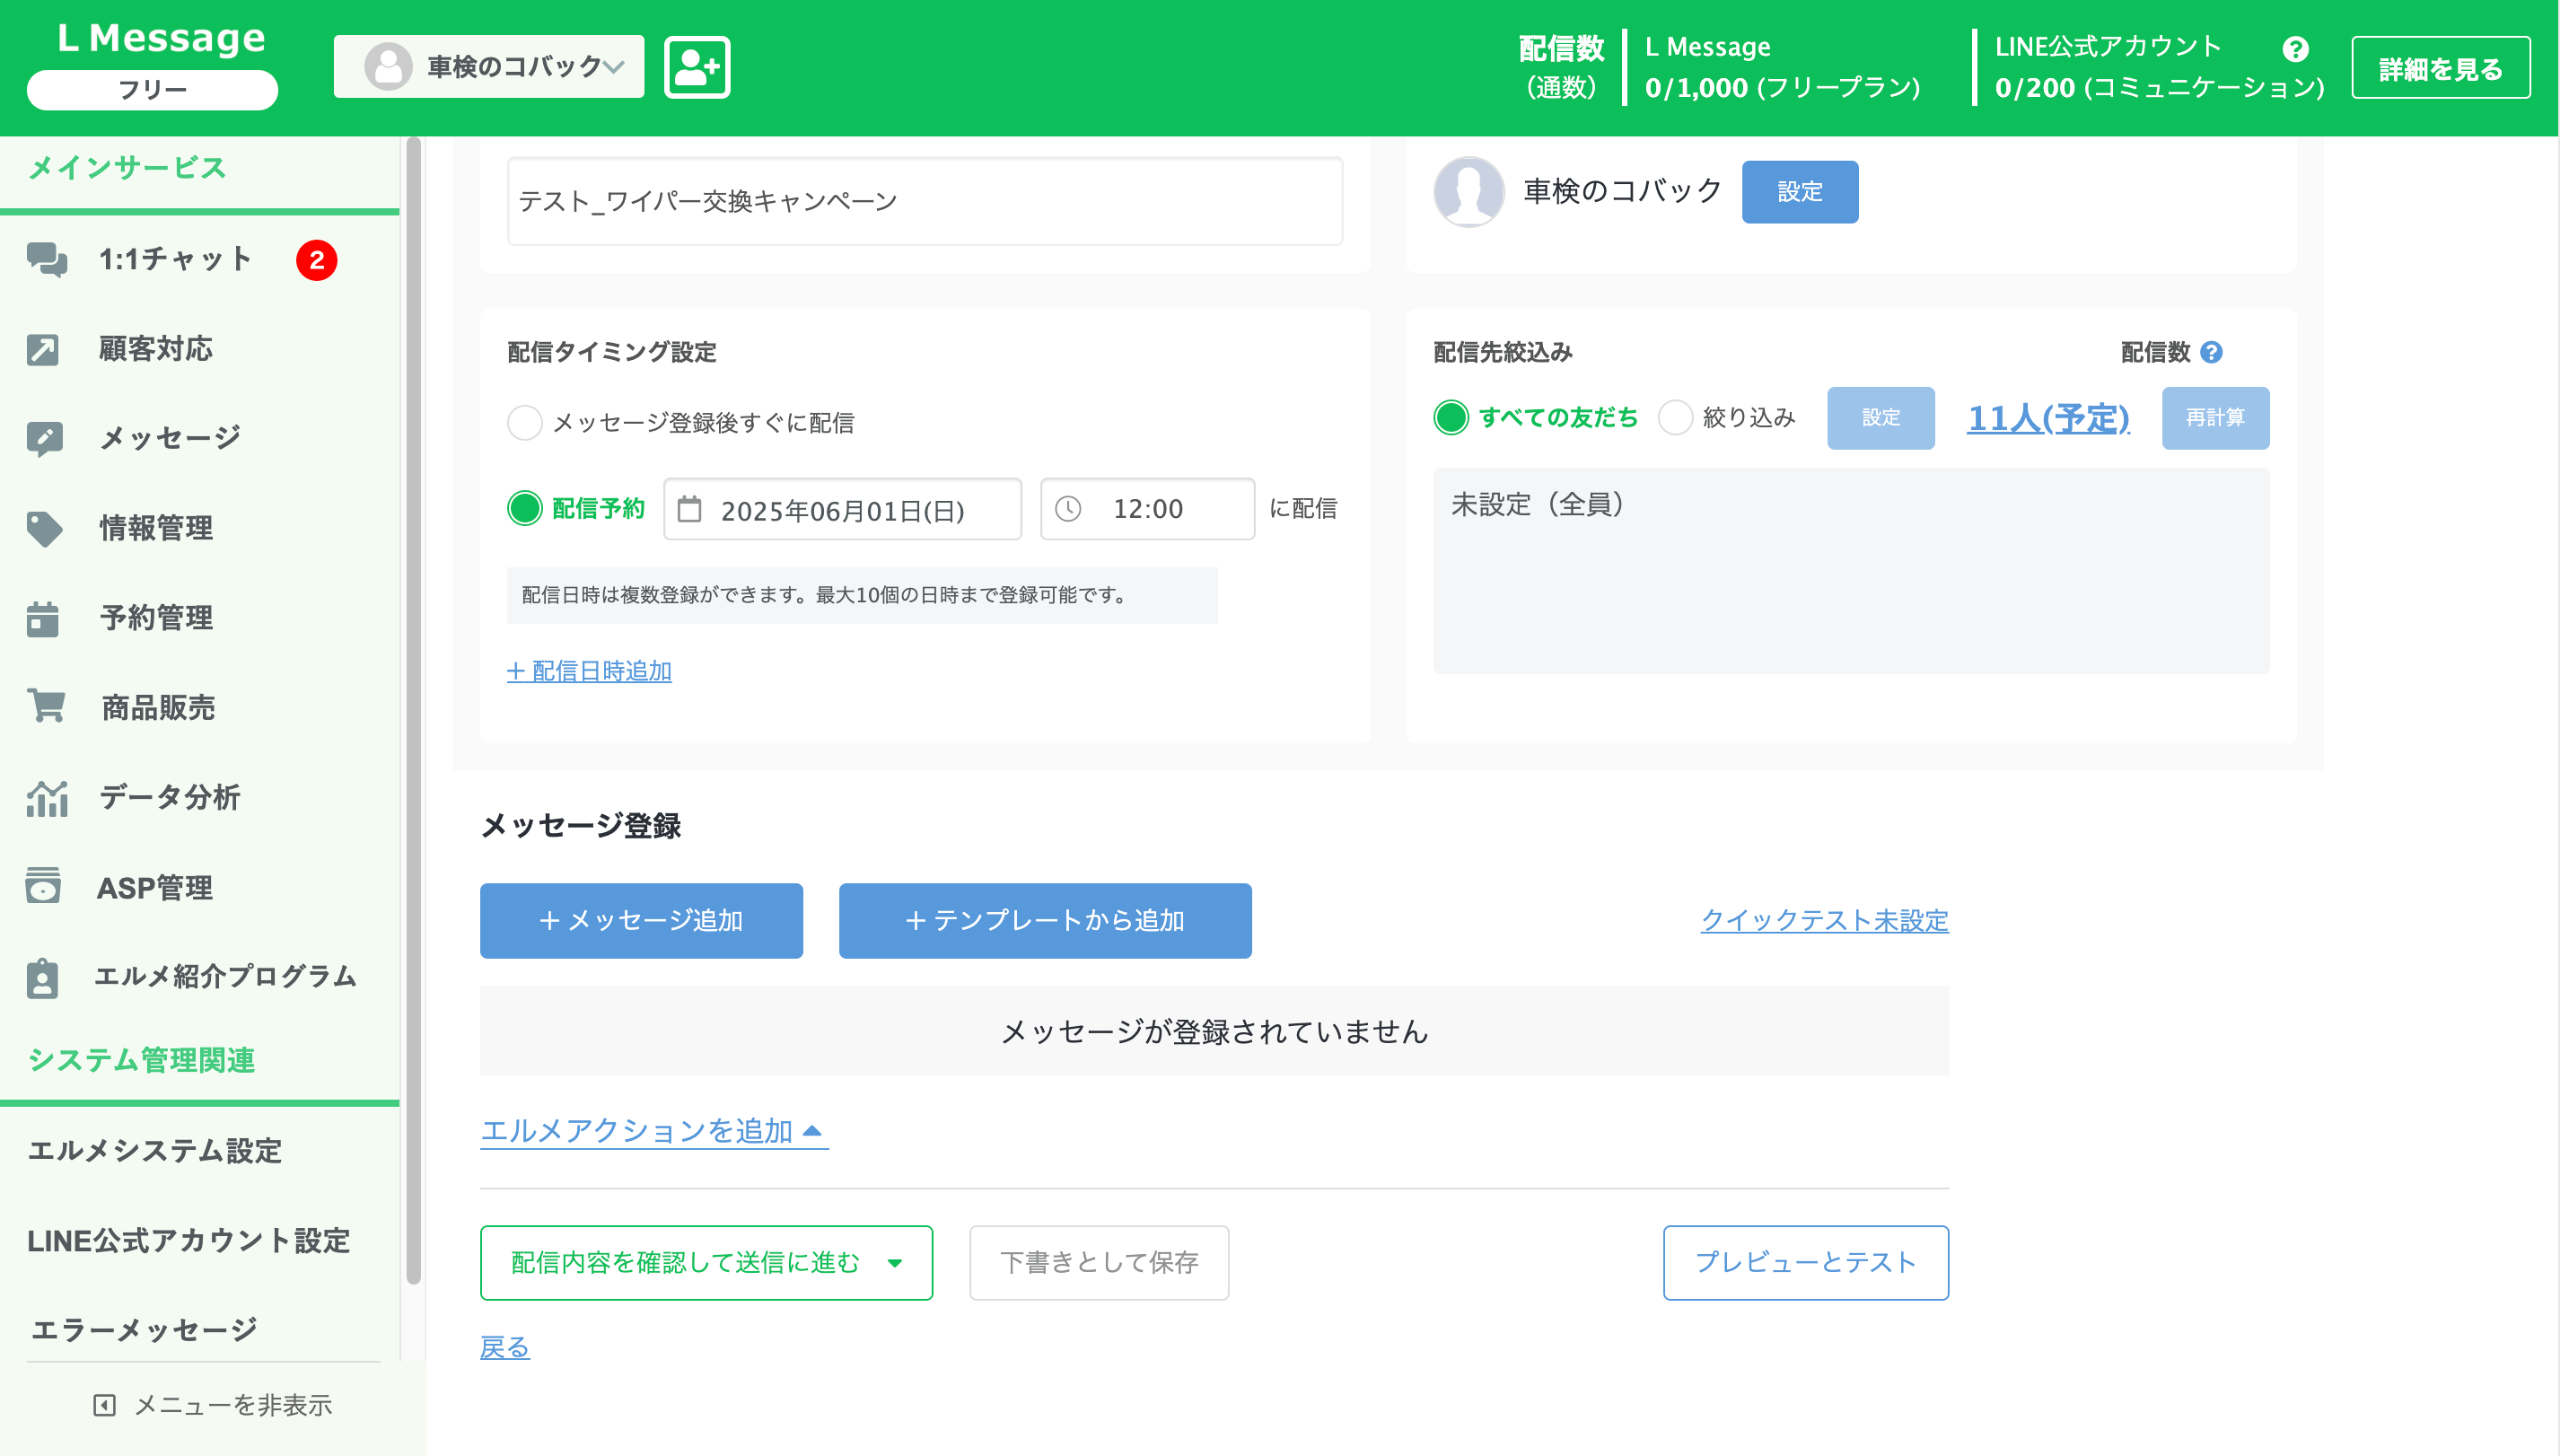Click the 設定 button next to sender name
Screen dimensions: 2560x1456
(x=1799, y=192)
